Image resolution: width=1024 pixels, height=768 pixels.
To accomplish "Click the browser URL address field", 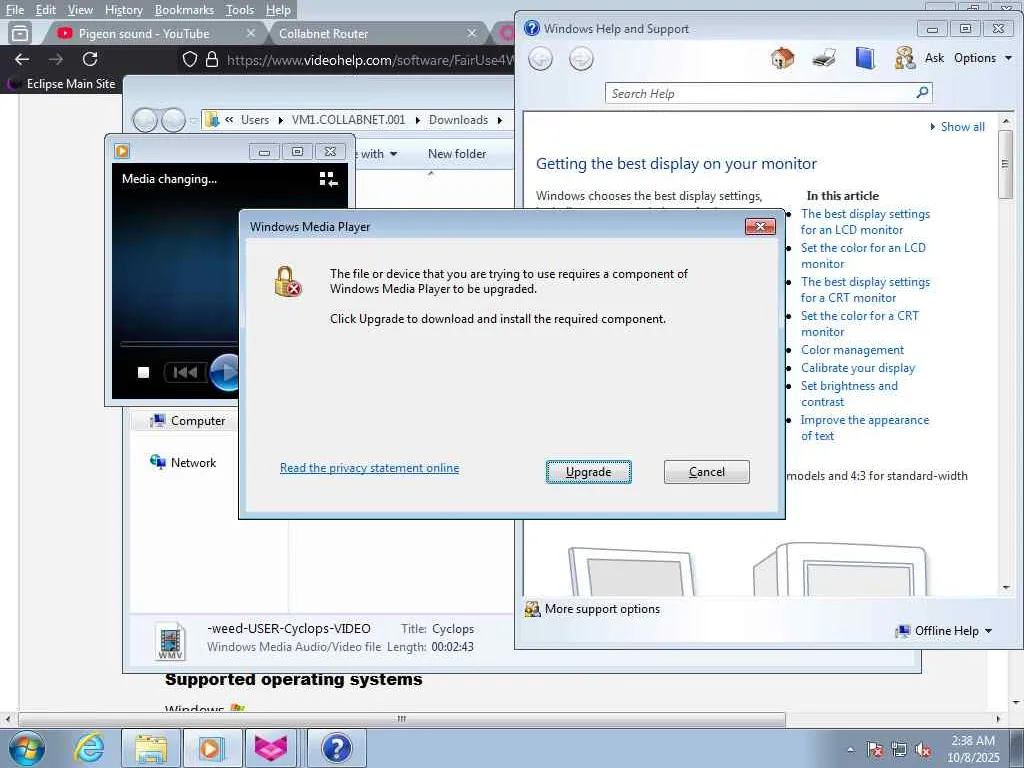I will 369,60.
